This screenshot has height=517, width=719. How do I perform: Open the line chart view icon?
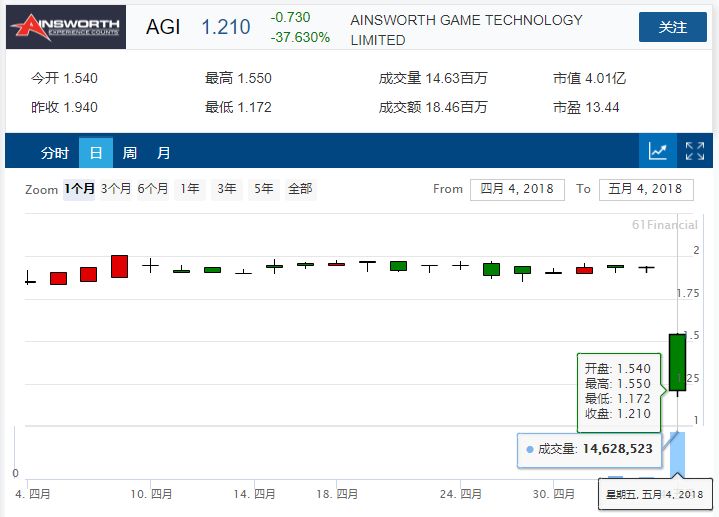coord(658,151)
